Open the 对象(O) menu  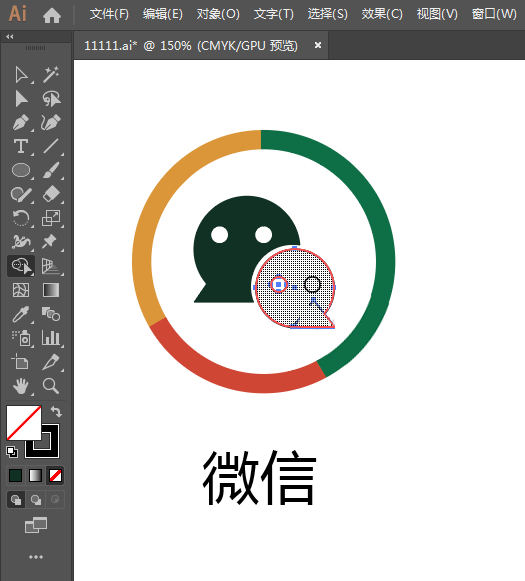[x=218, y=14]
